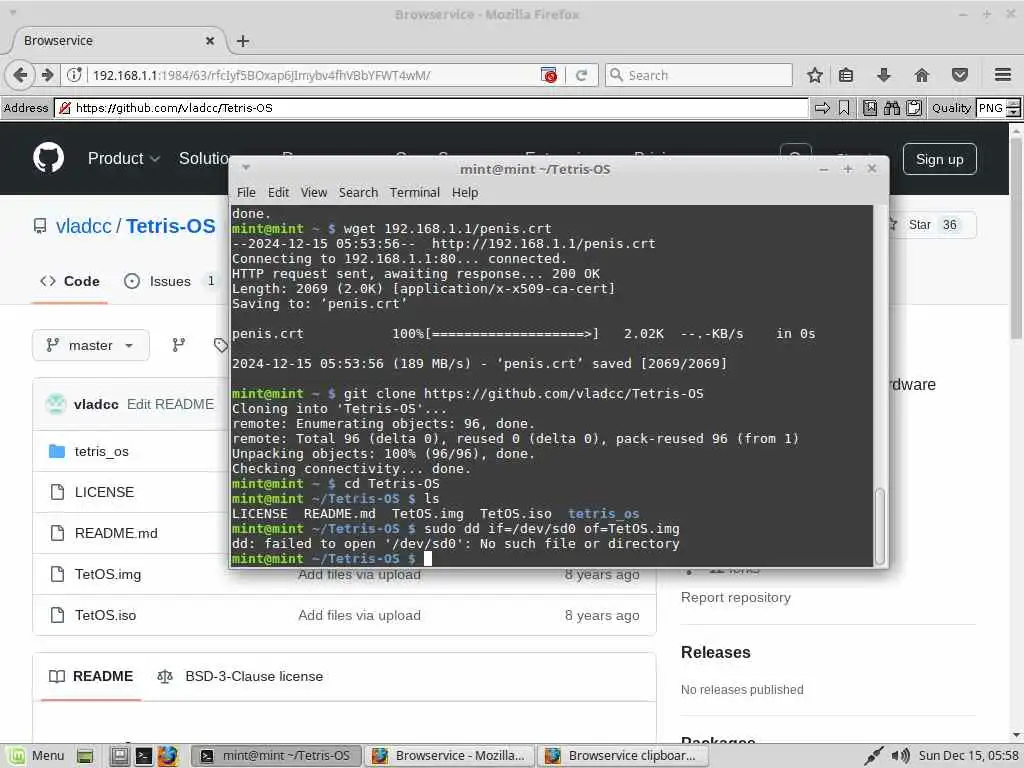The image size is (1024, 768).
Task: Focus the Browservice Address field
Action: (431, 108)
